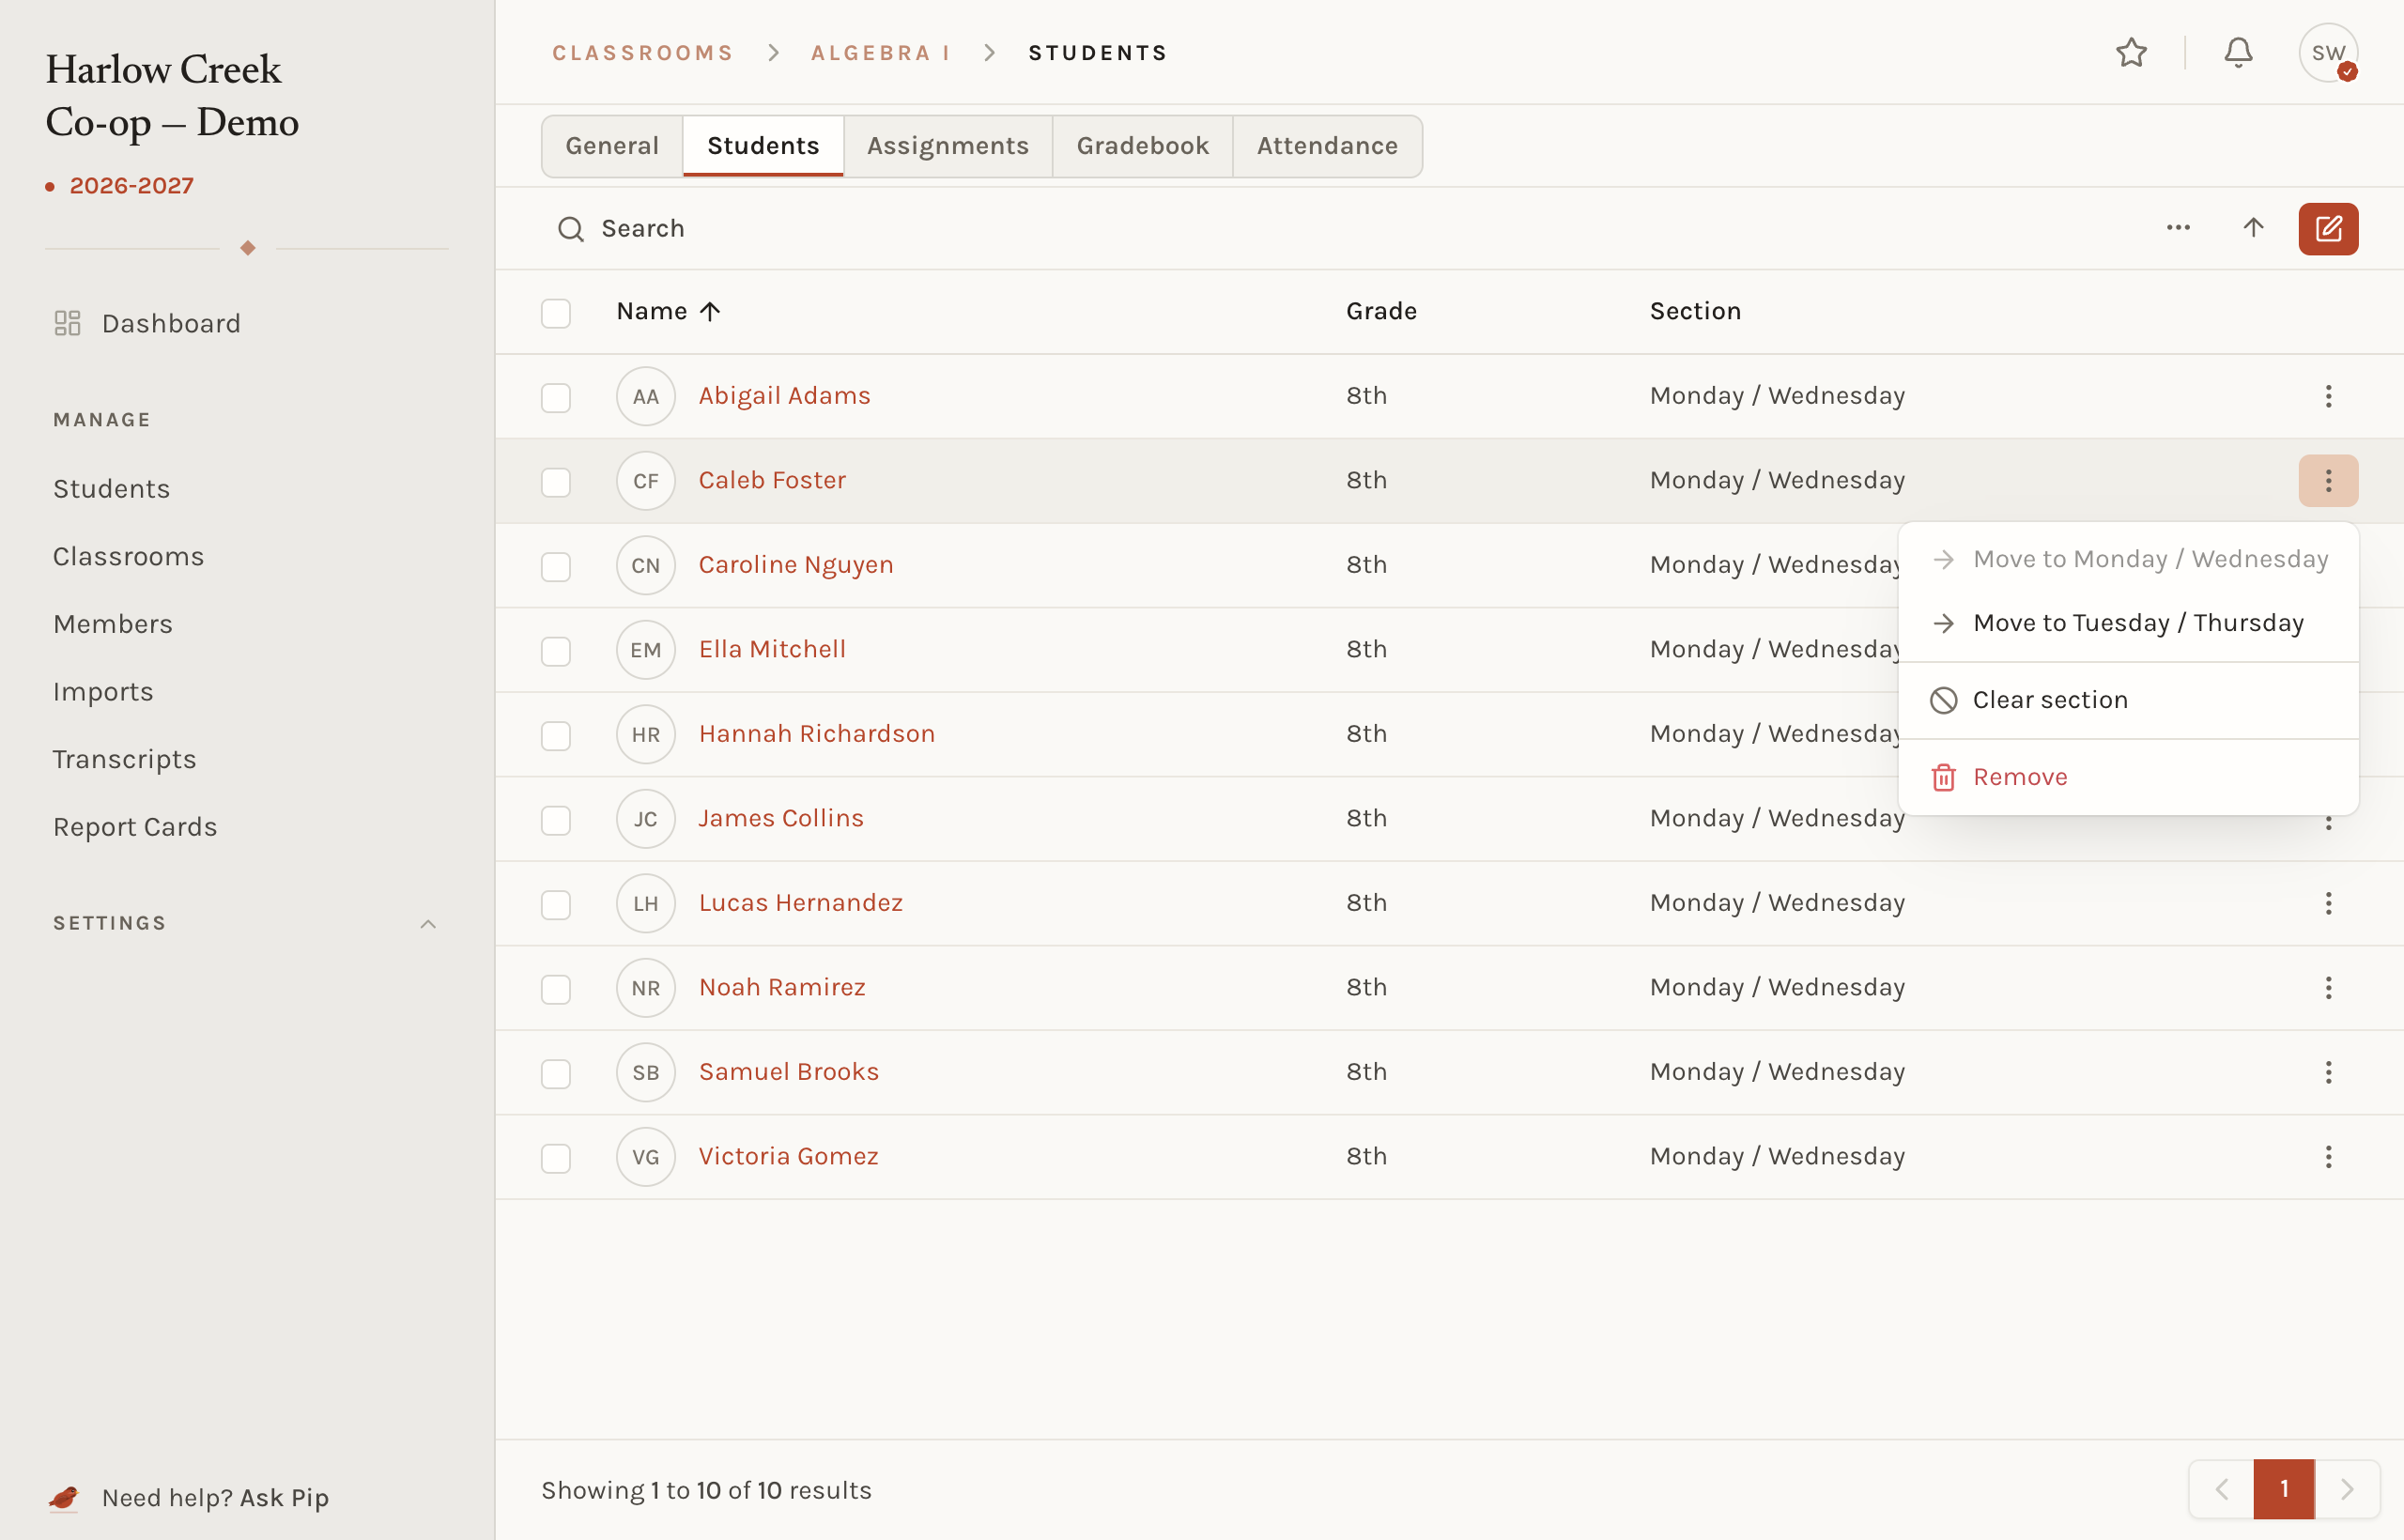Image resolution: width=2404 pixels, height=1540 pixels.
Task: Open row actions for Abigail Adams
Action: click(x=2328, y=396)
